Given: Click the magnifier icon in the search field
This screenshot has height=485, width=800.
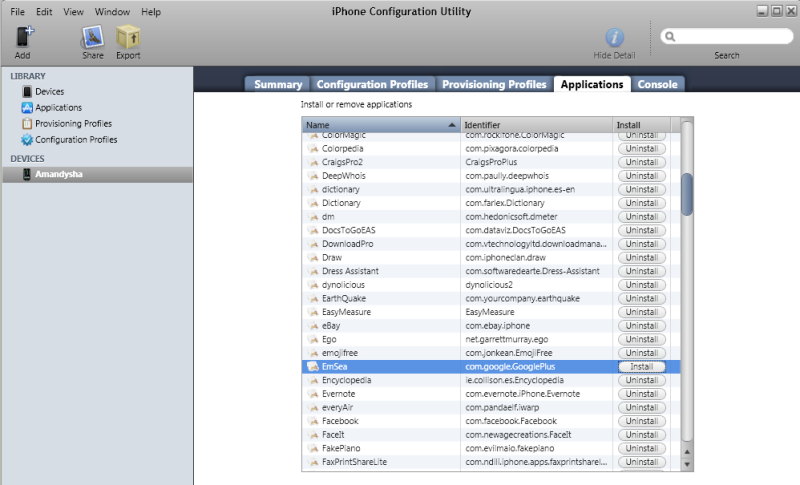Looking at the screenshot, I should coord(670,36).
